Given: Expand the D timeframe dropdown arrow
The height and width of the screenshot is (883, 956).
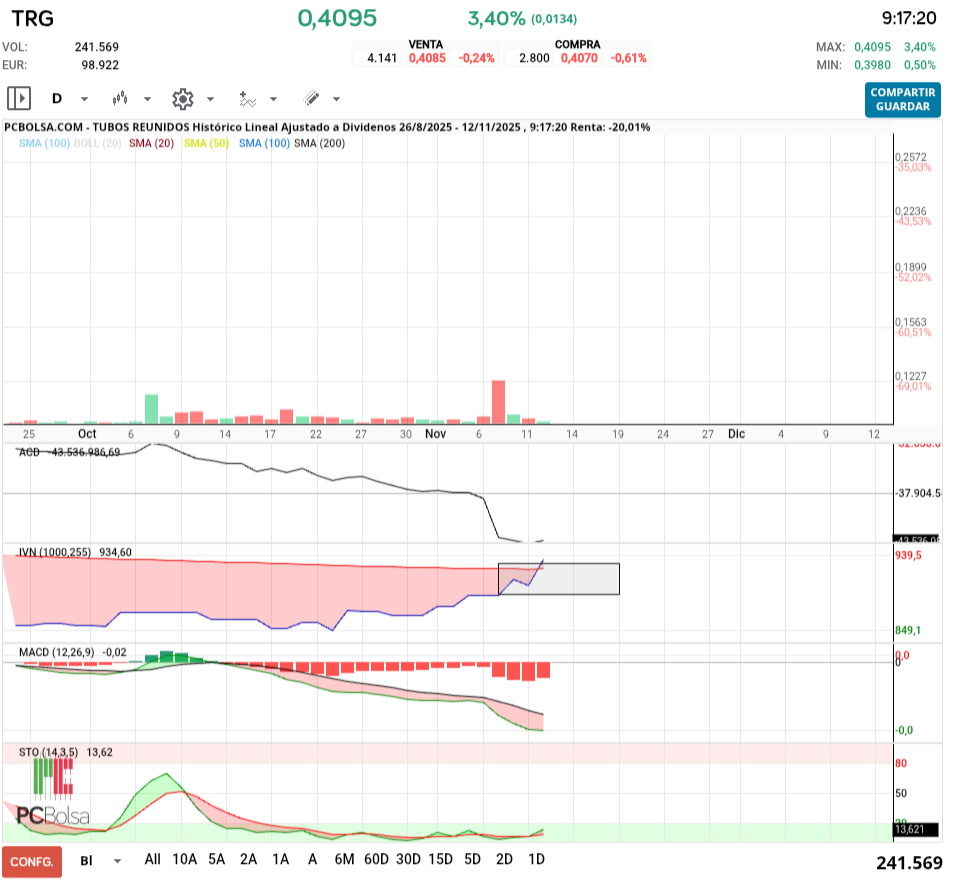Looking at the screenshot, I should (x=84, y=99).
